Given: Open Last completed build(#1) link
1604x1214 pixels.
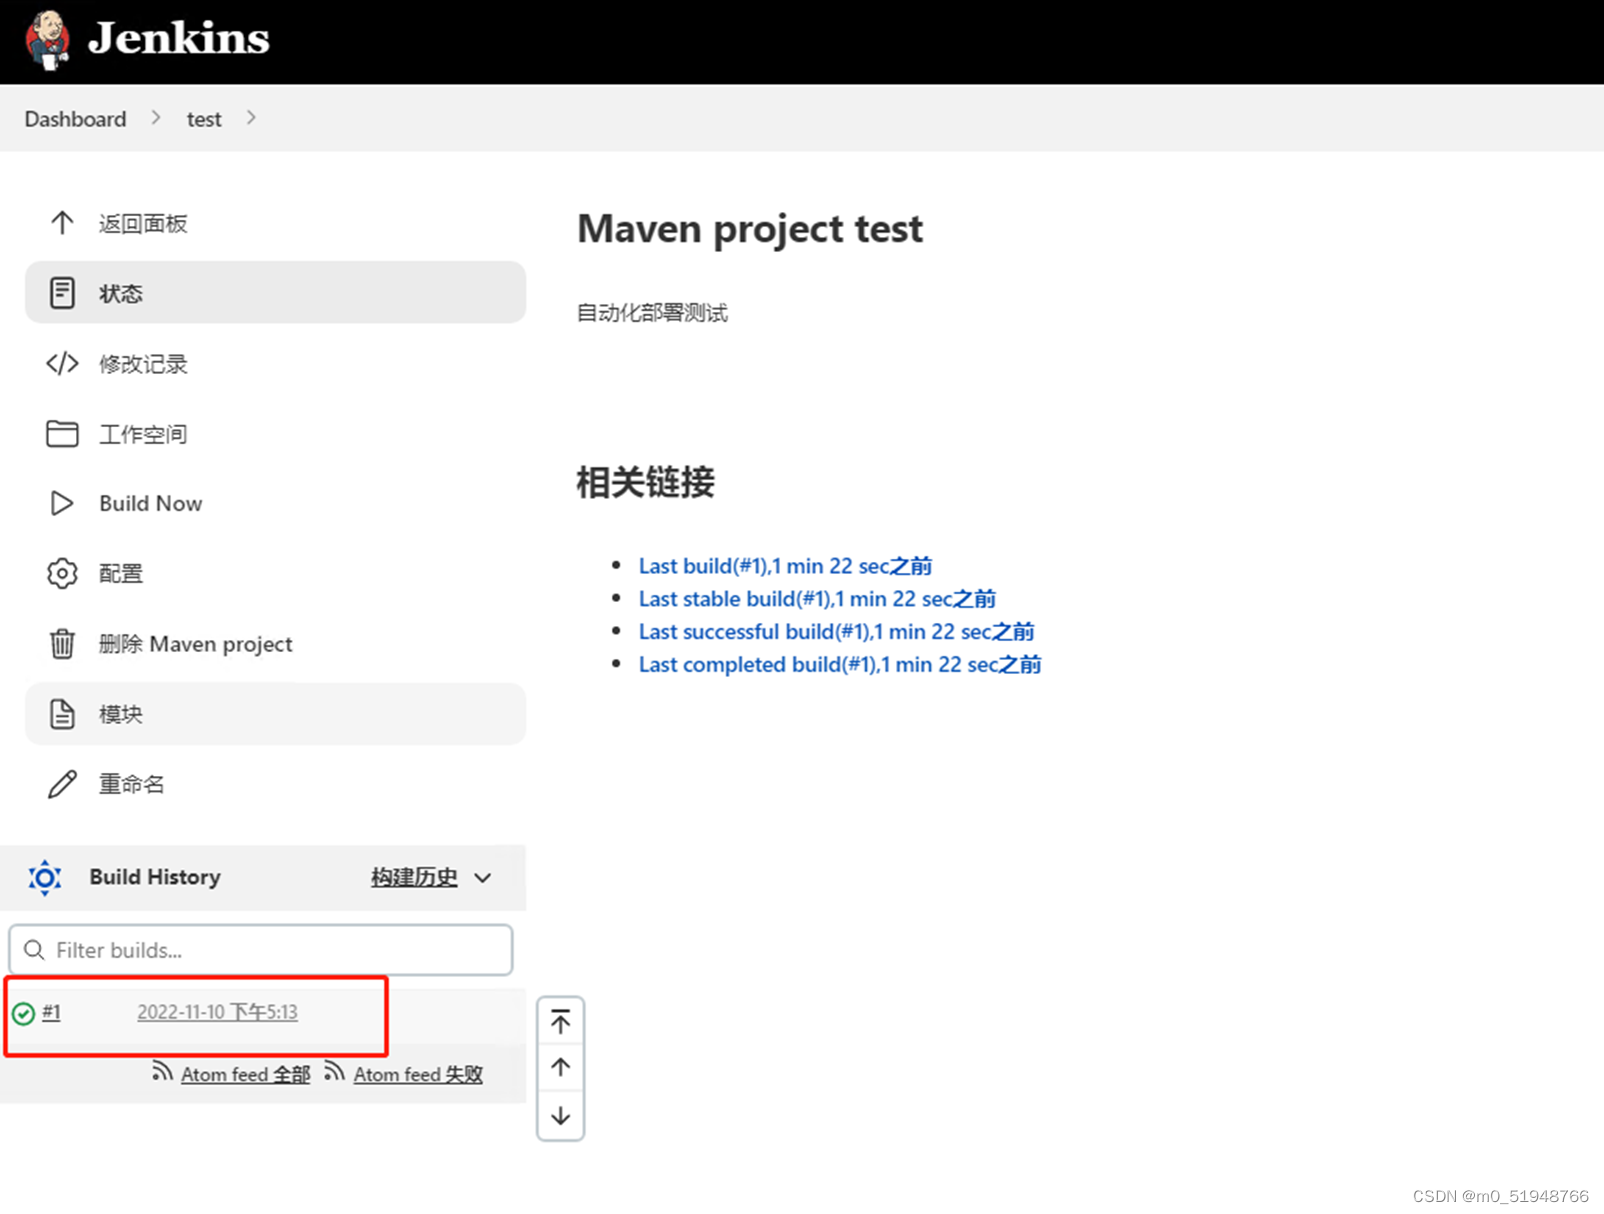Looking at the screenshot, I should click(839, 664).
